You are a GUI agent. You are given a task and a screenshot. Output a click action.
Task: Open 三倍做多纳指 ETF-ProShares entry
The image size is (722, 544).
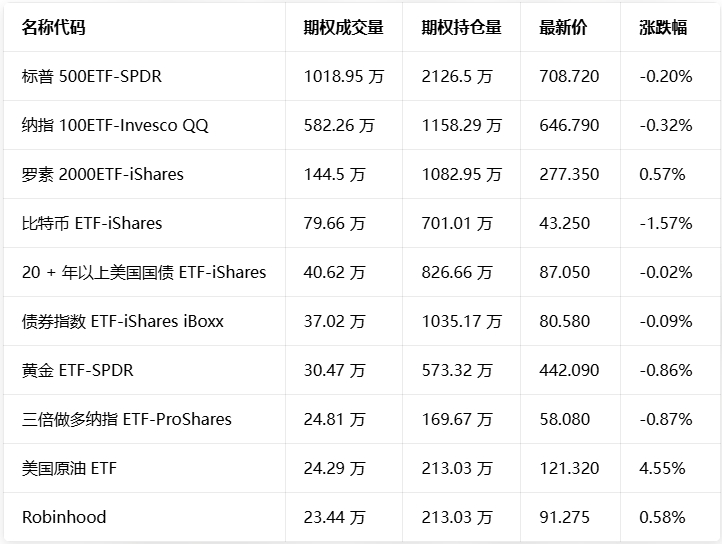coord(126,419)
